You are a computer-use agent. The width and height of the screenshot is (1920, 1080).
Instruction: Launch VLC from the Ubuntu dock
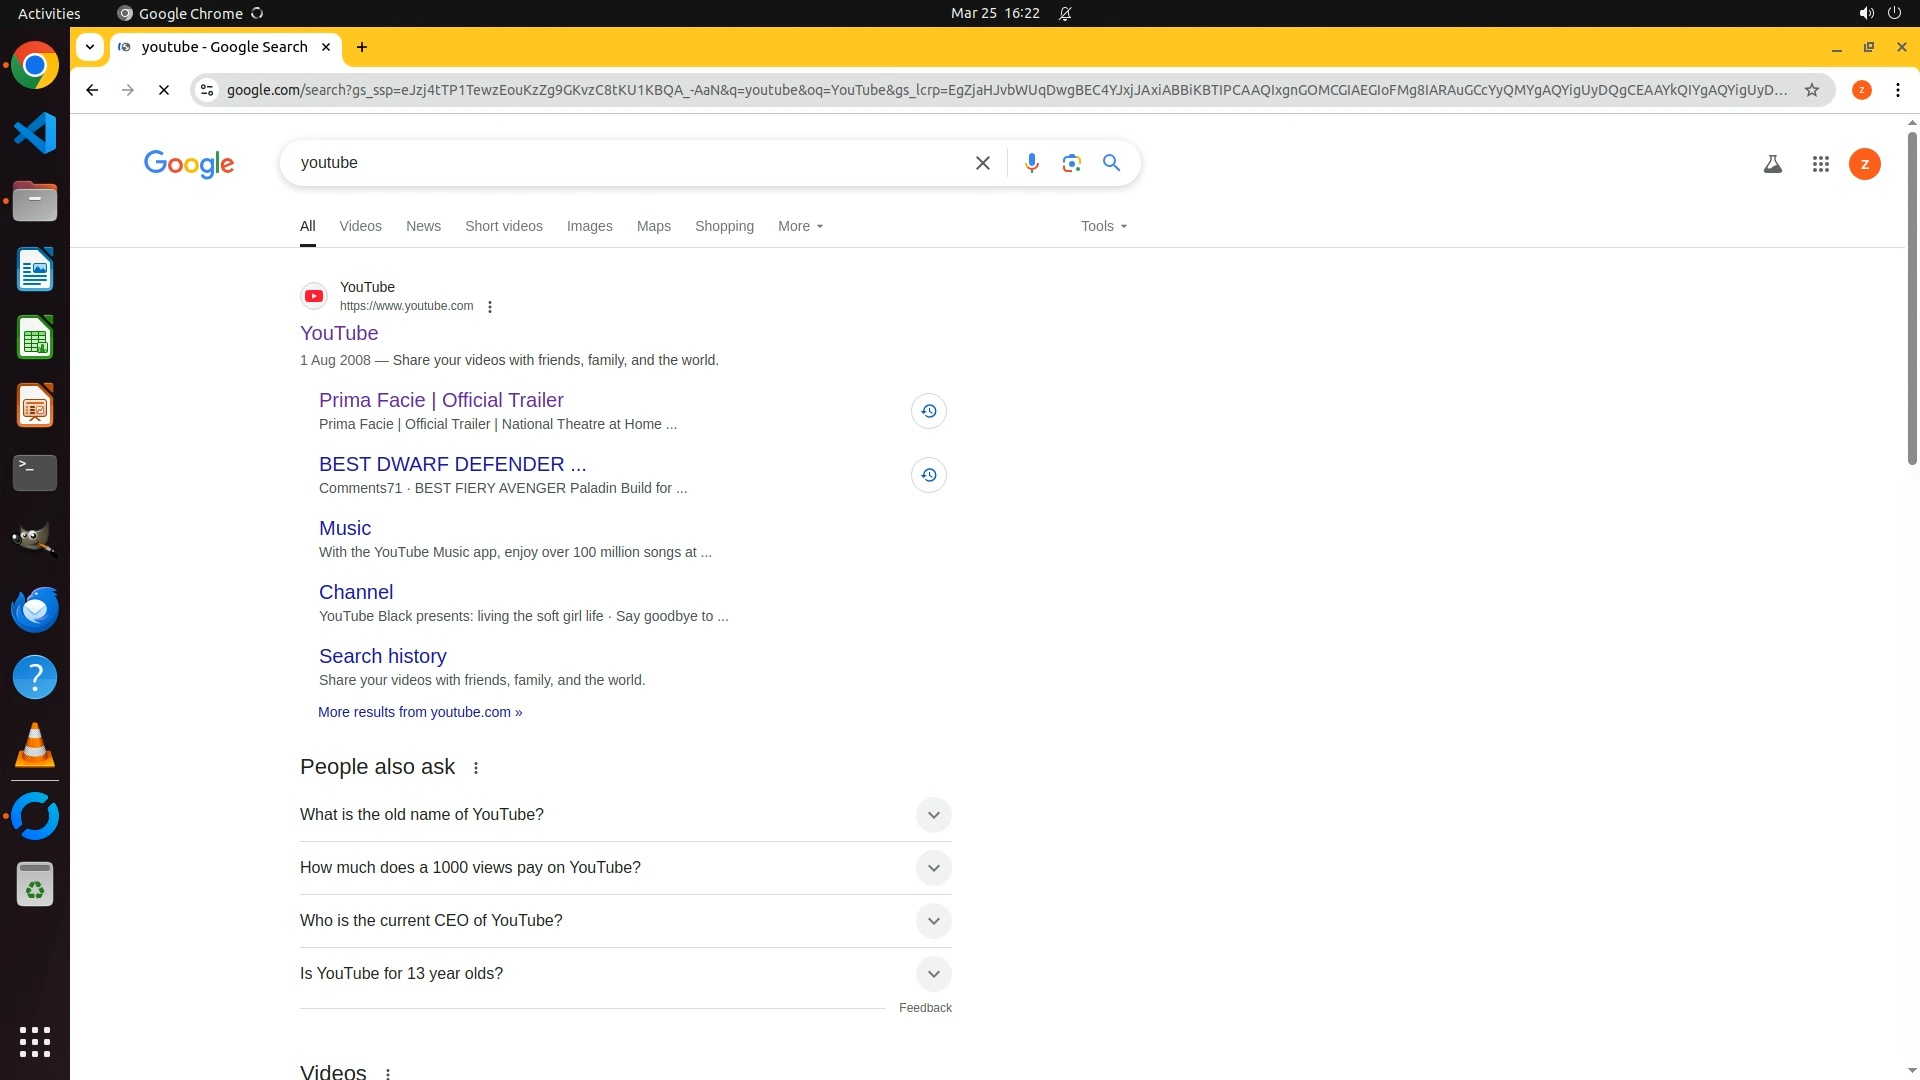35,746
